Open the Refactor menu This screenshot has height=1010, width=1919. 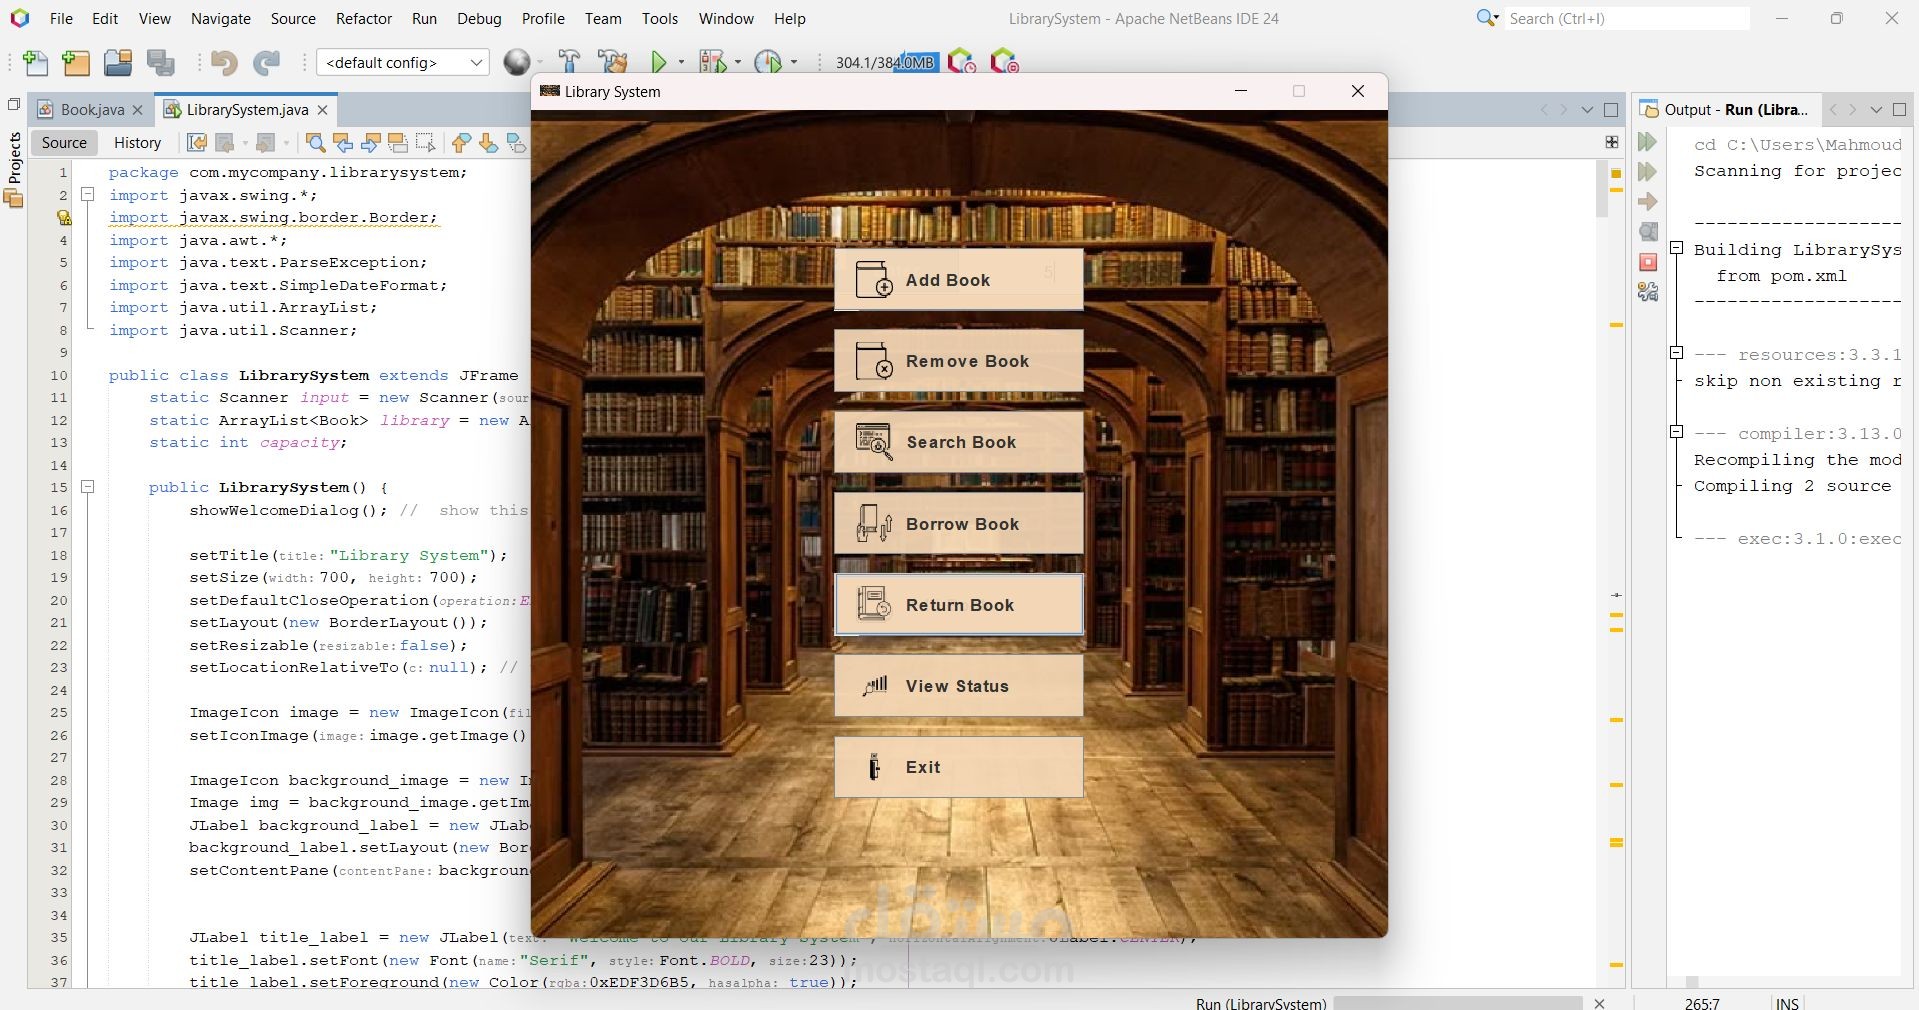(x=364, y=18)
